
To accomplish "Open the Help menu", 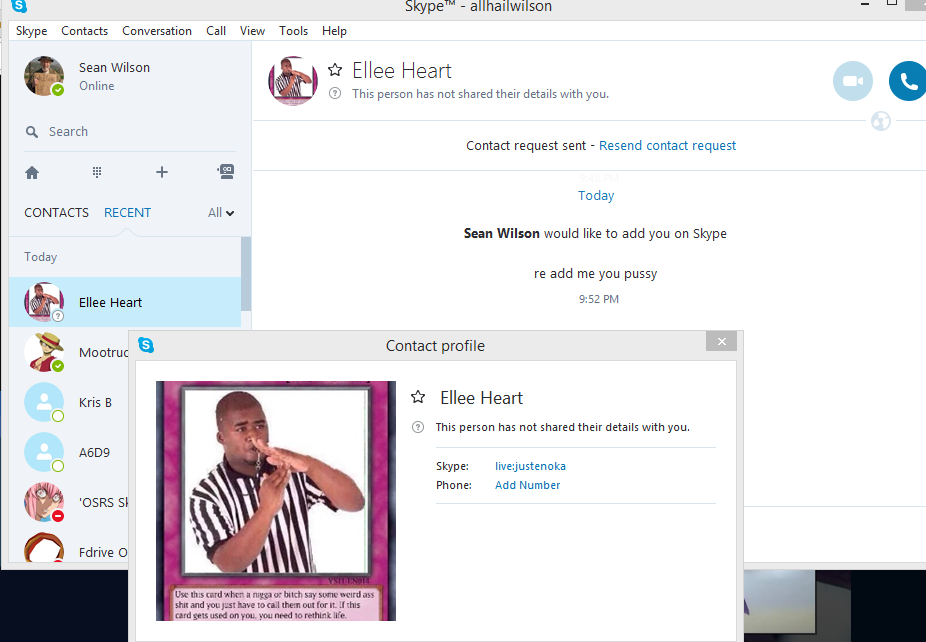I will (334, 31).
